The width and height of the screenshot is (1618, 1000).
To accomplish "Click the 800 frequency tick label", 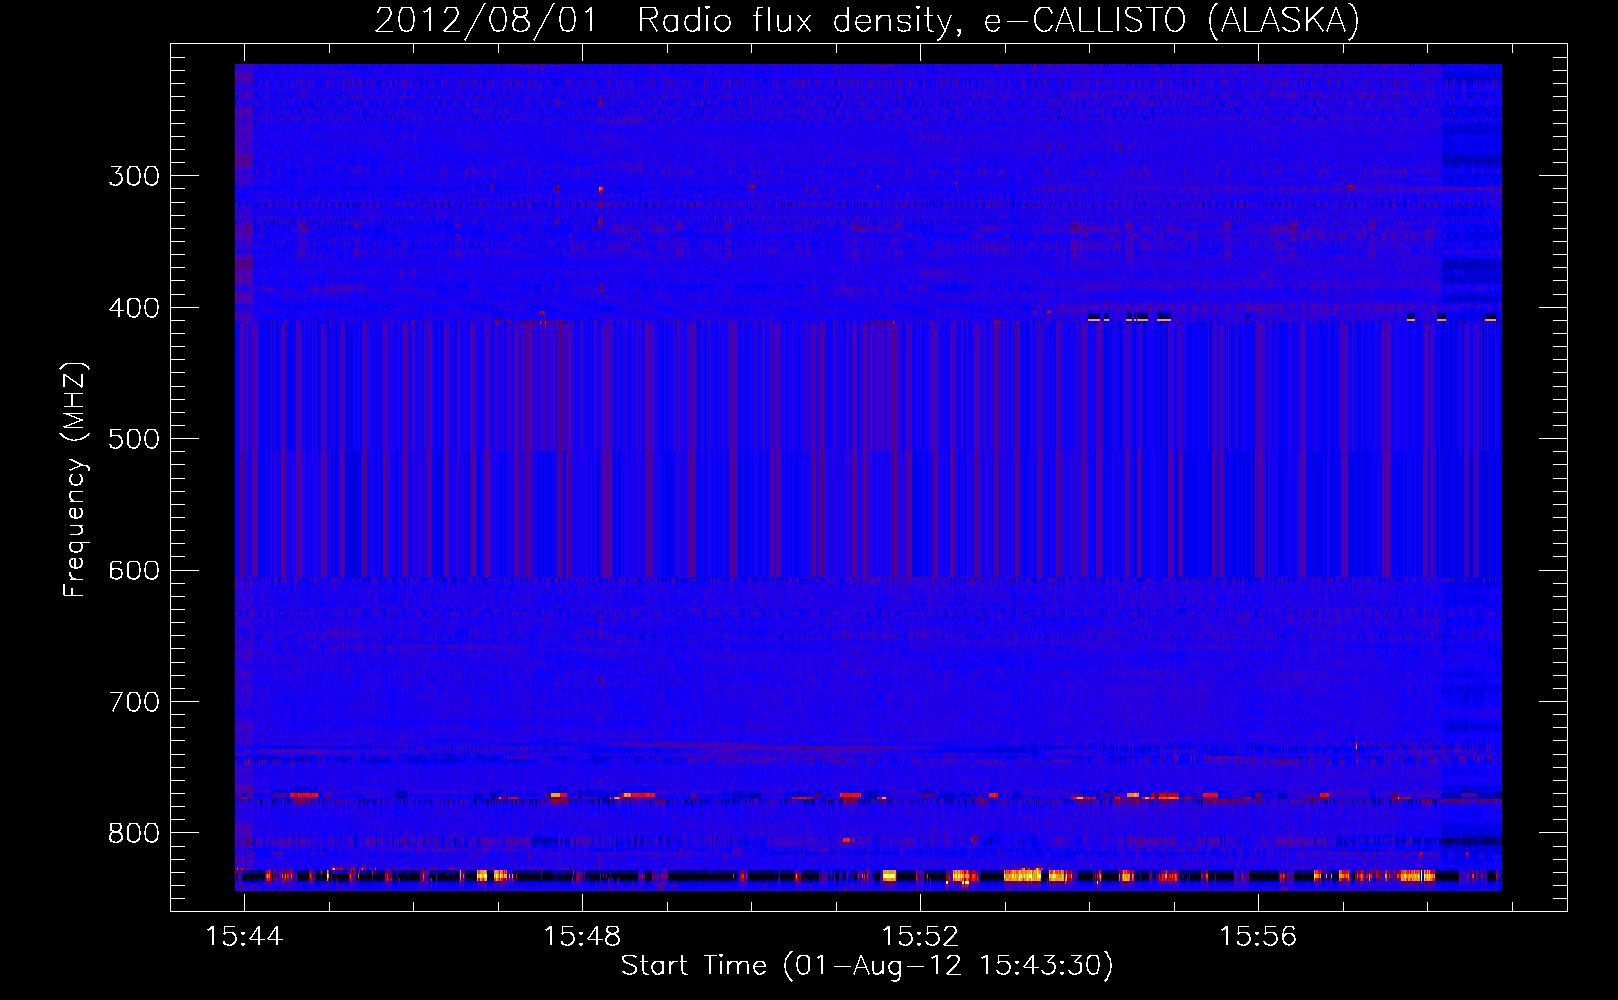I will click(134, 834).
